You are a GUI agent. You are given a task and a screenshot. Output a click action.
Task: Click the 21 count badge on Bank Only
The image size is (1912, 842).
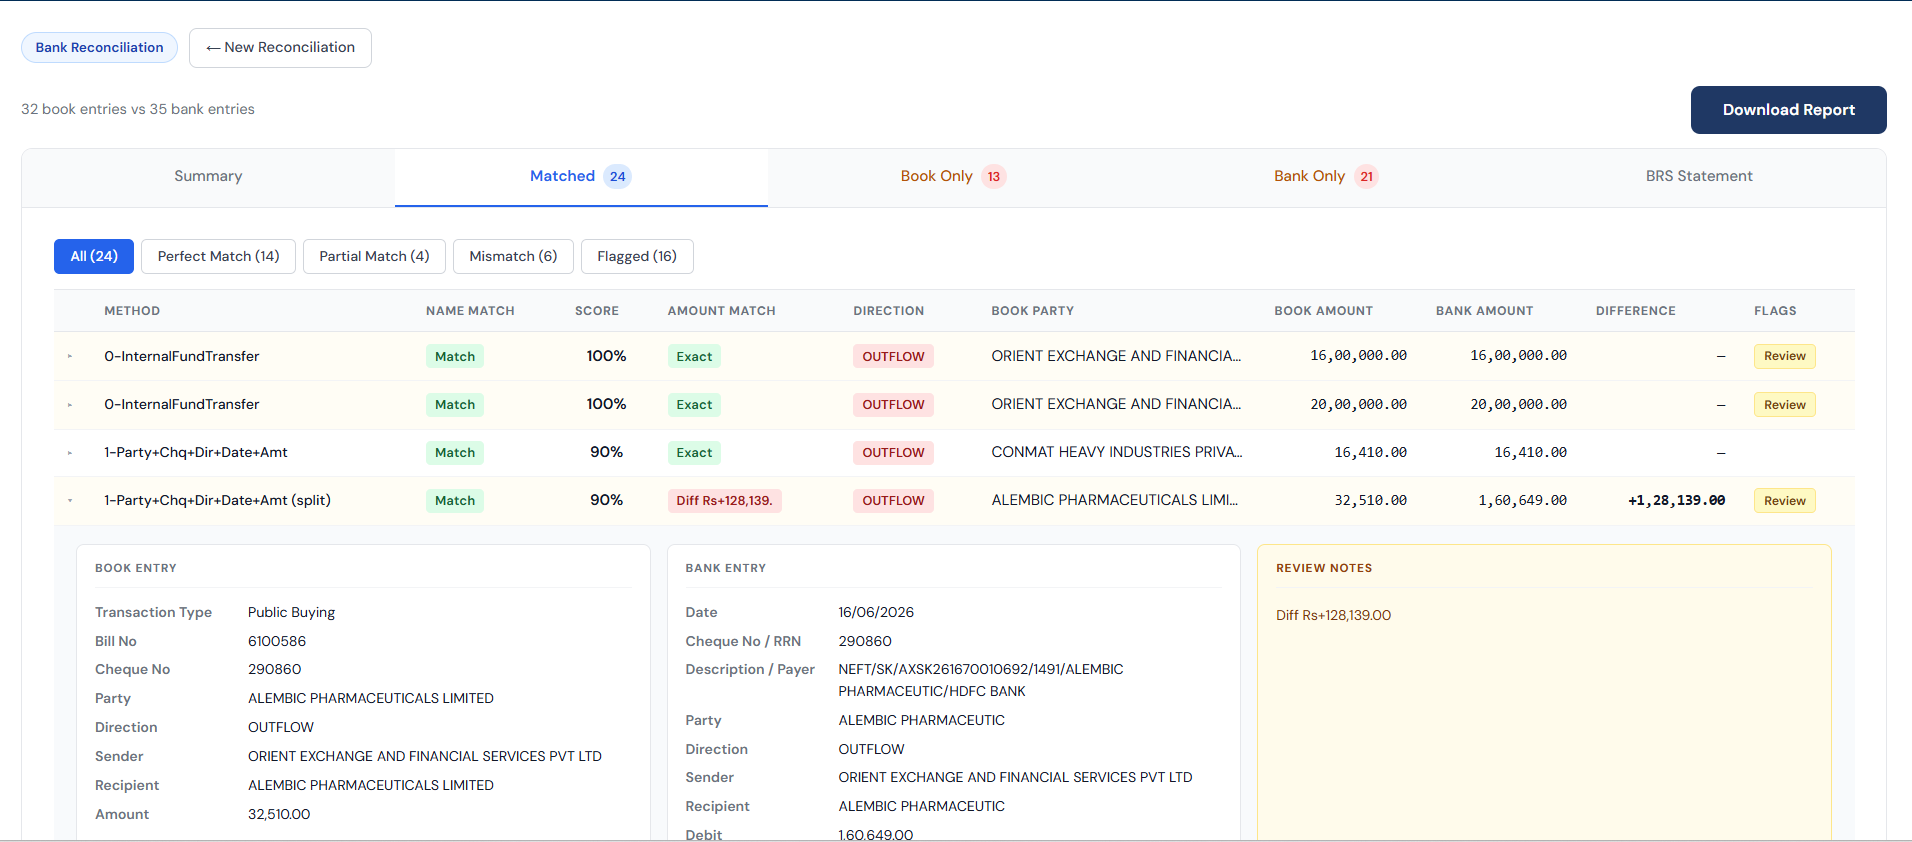coord(1366,177)
